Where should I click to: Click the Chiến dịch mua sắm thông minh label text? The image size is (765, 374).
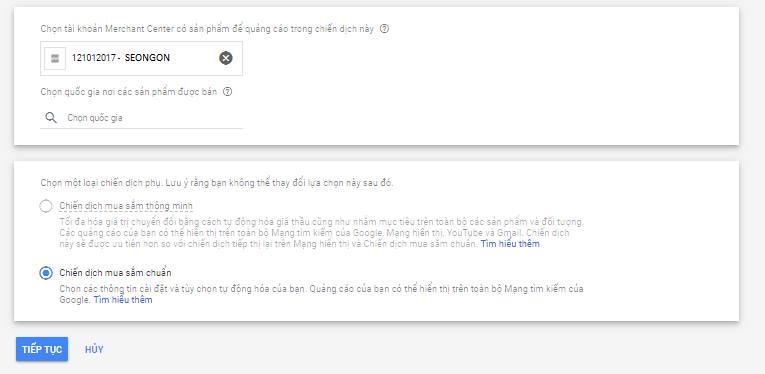click(x=126, y=206)
